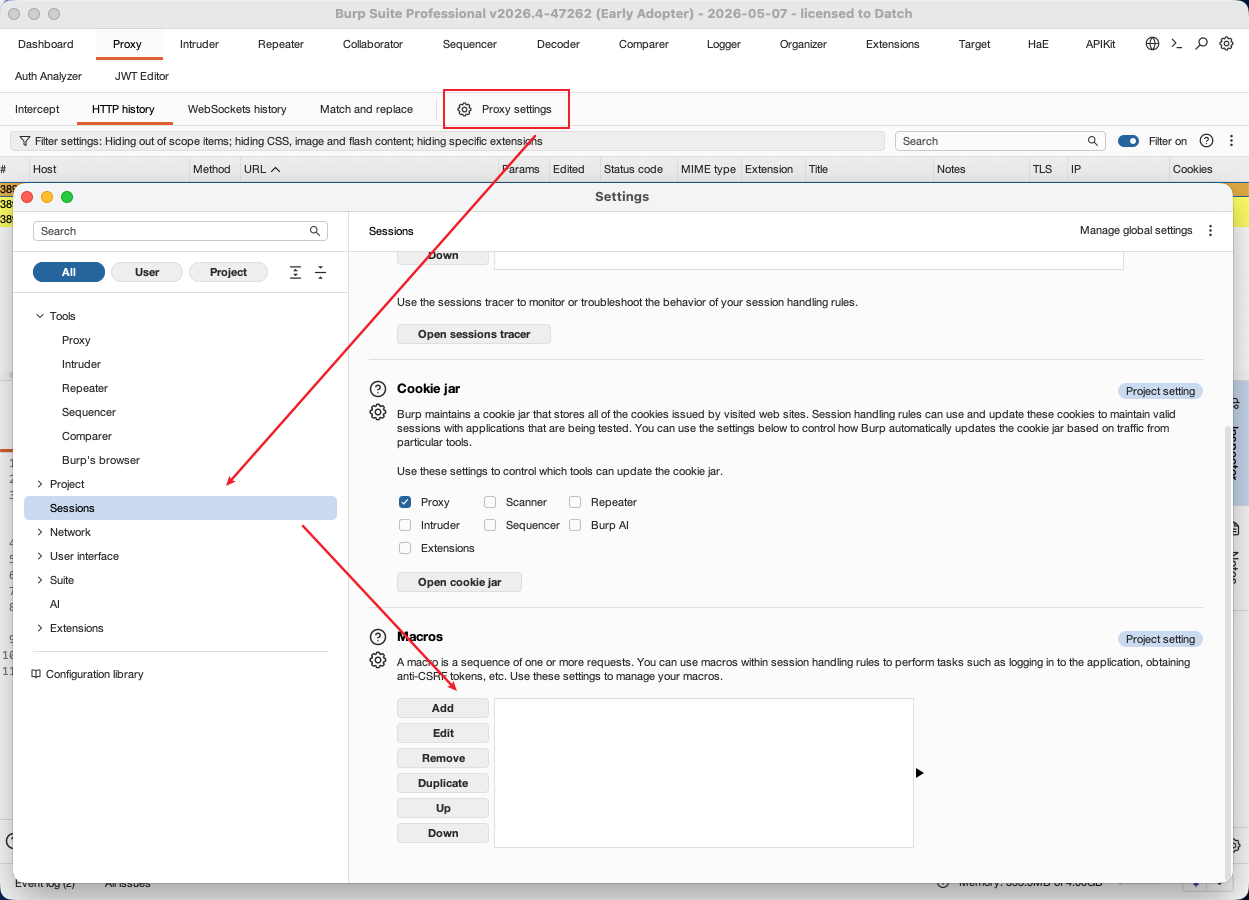Click the Cookie jar gear options icon

378,412
